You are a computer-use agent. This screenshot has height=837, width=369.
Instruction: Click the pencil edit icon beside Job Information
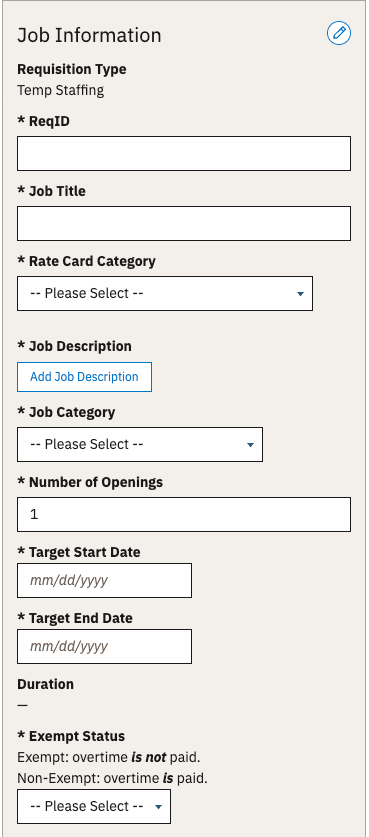tap(339, 34)
